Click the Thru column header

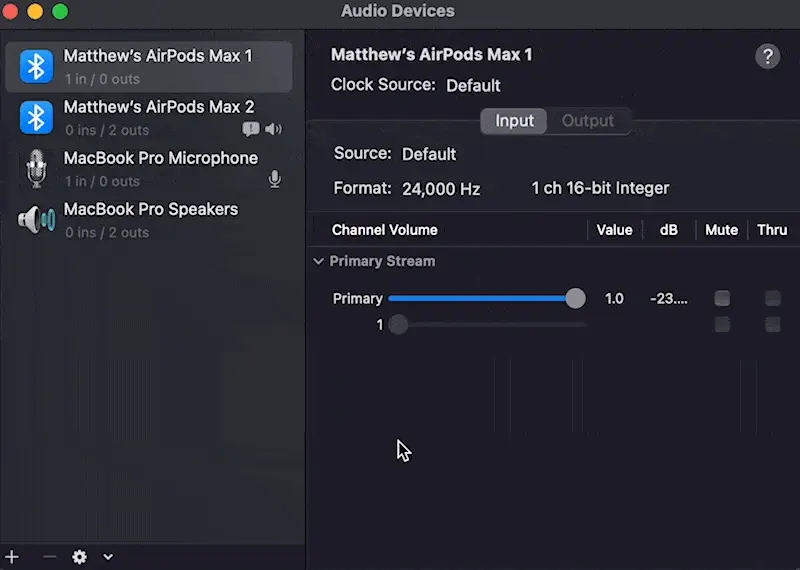(772, 230)
